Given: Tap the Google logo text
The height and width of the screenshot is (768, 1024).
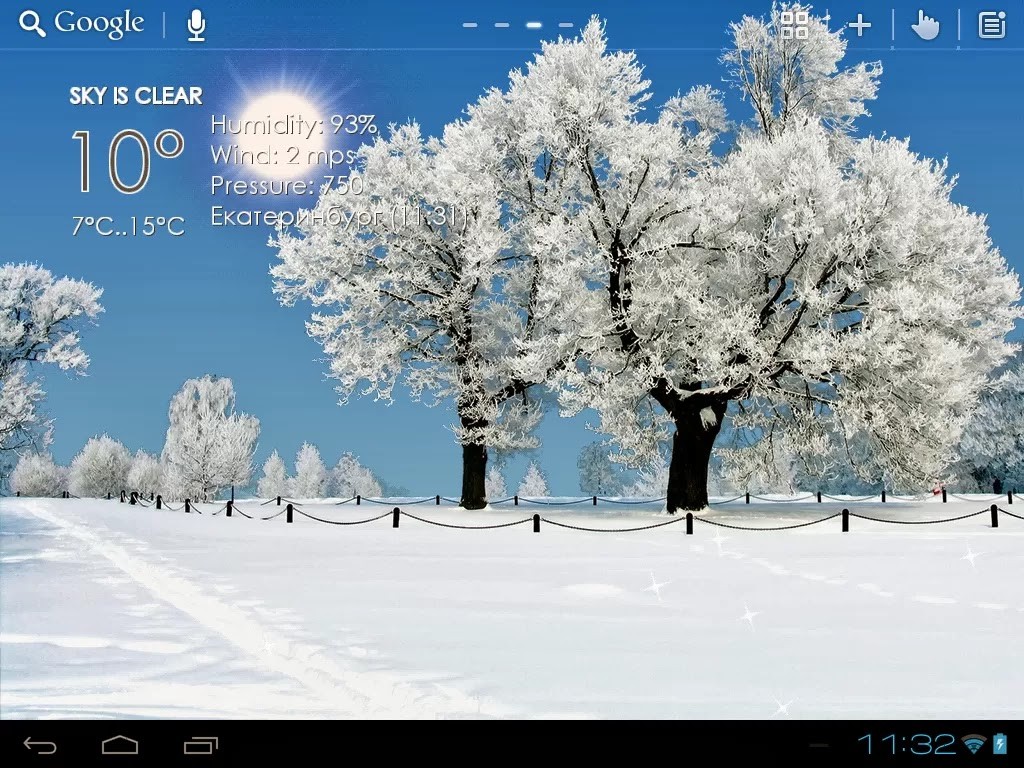Looking at the screenshot, I should 99,24.
